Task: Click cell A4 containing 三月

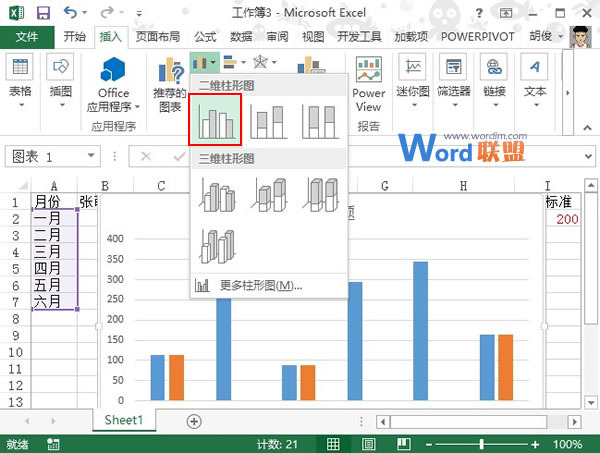Action: pos(54,252)
